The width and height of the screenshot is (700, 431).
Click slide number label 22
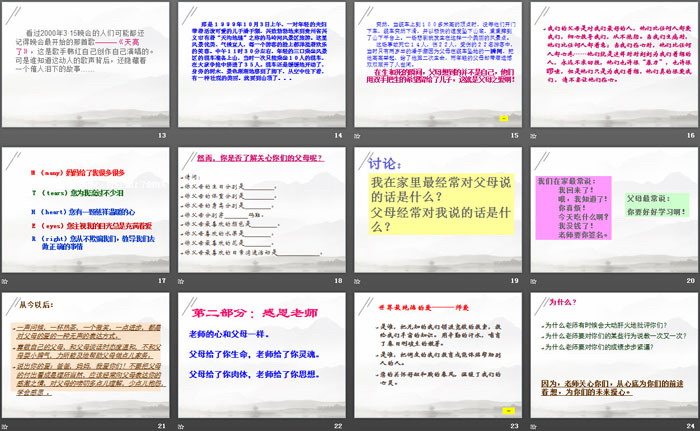(x=338, y=426)
